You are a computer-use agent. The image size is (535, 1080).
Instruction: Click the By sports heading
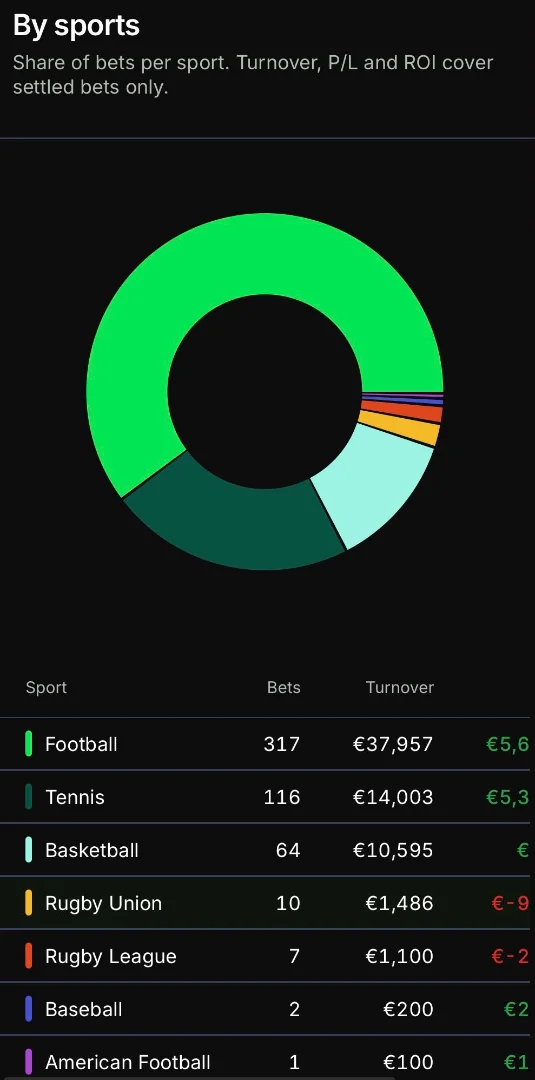click(76, 25)
